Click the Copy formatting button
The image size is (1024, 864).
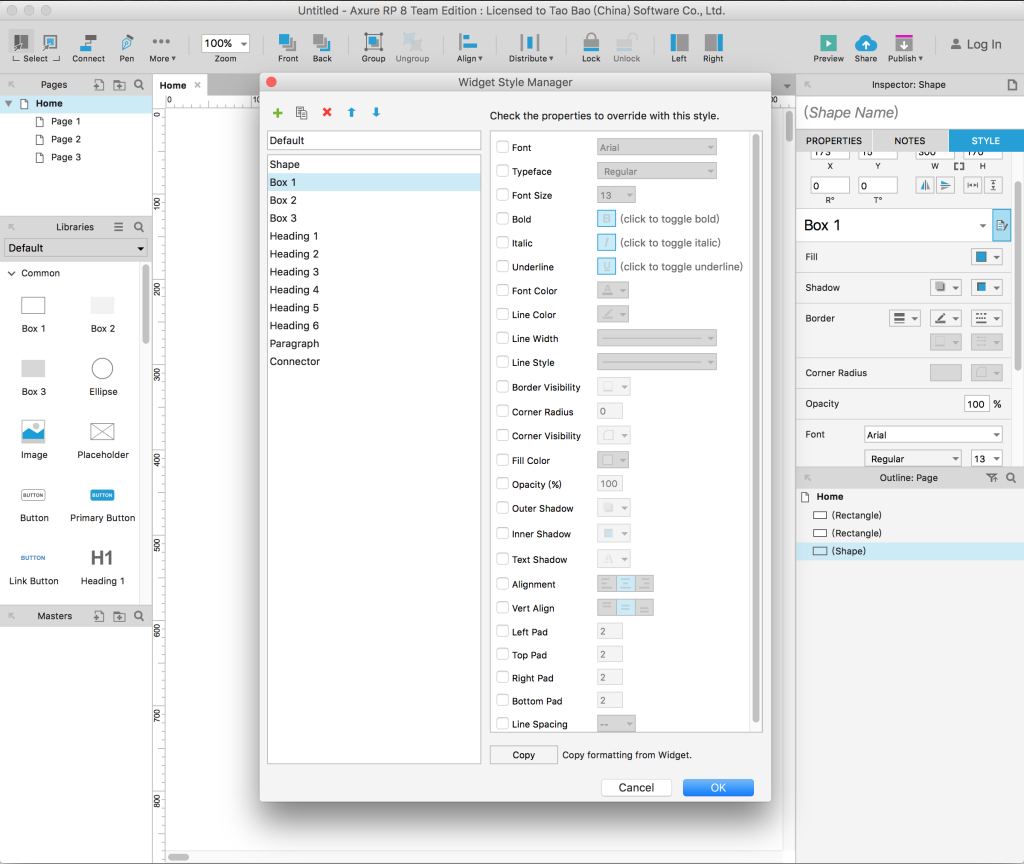tap(524, 755)
